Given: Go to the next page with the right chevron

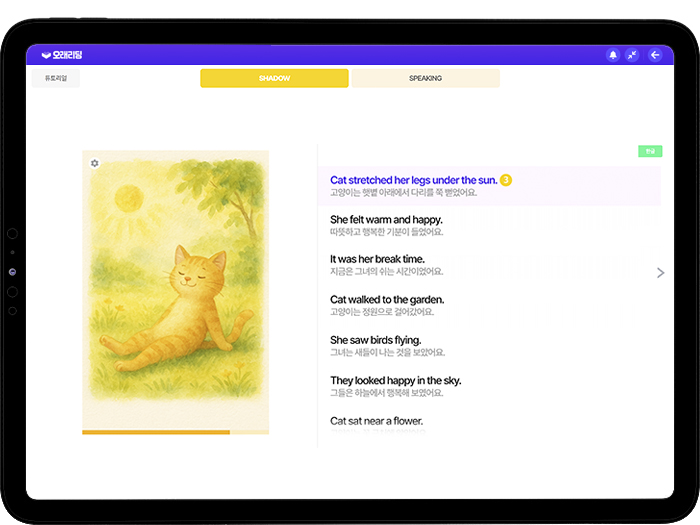Looking at the screenshot, I should click(660, 272).
